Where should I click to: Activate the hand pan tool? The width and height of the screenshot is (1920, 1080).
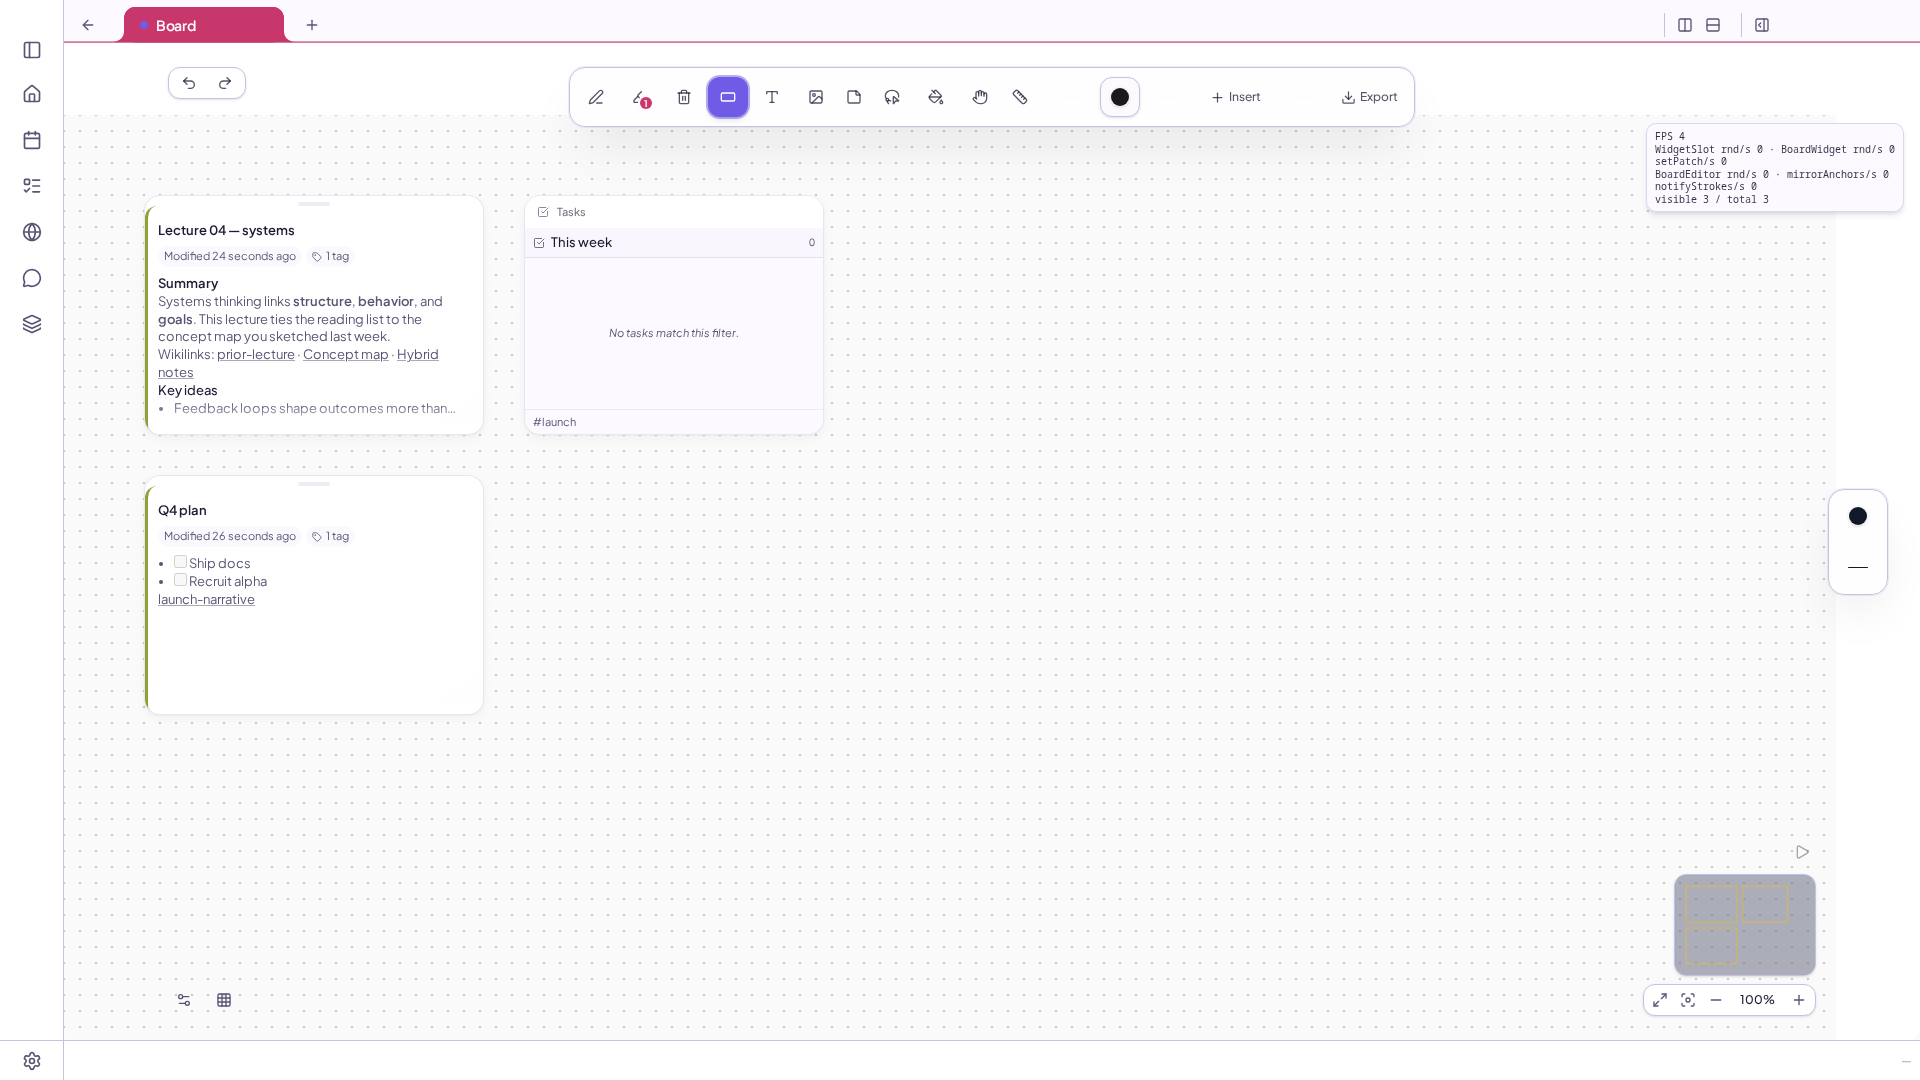click(x=980, y=97)
